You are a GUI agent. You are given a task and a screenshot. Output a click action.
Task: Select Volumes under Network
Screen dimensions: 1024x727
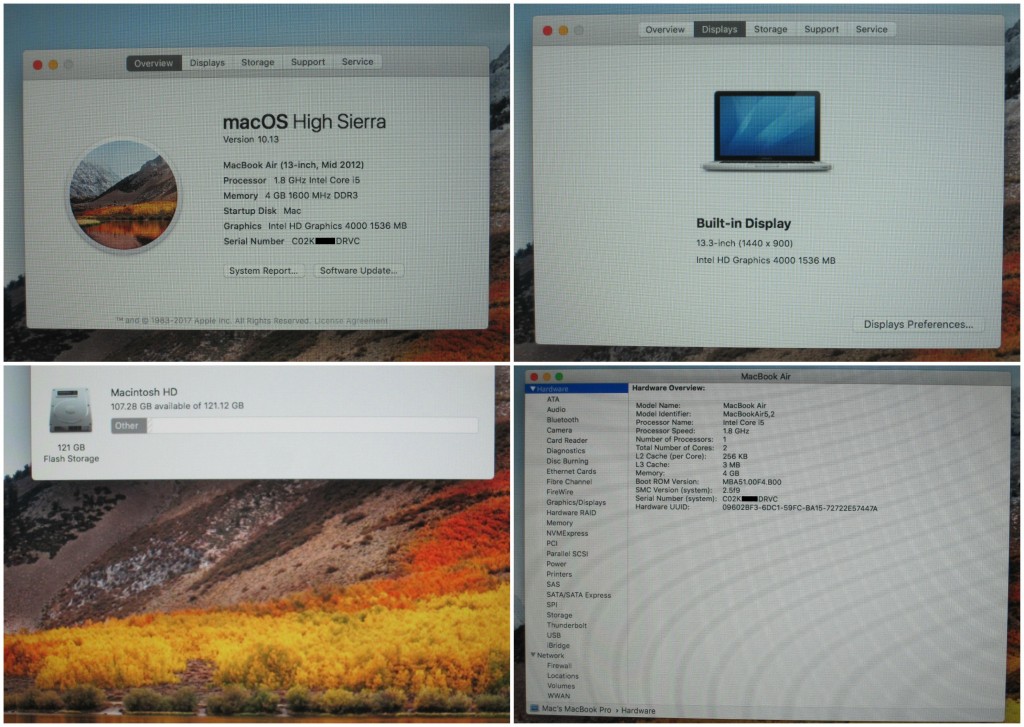(561, 686)
